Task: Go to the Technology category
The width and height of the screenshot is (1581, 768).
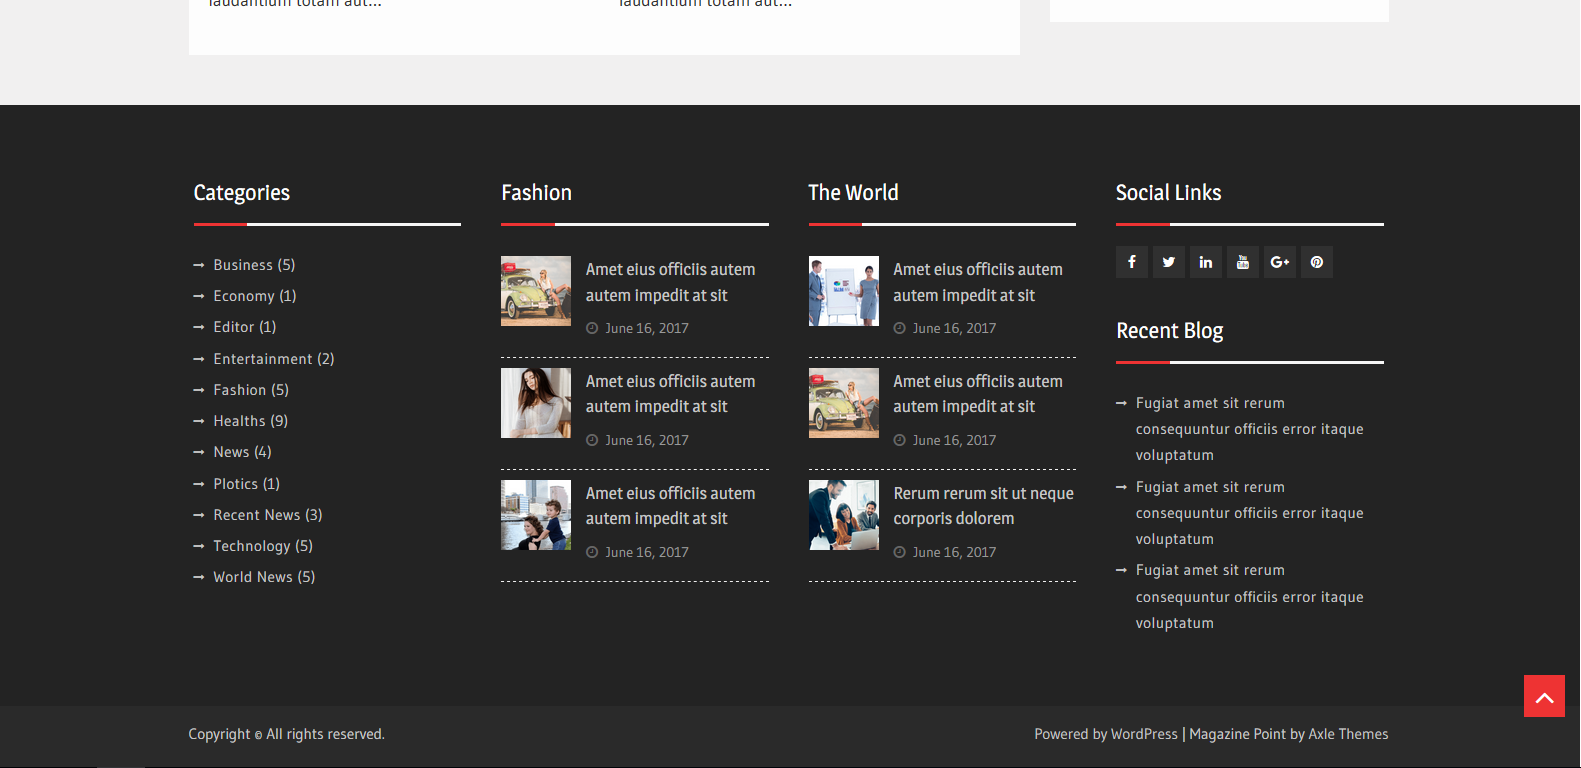Action: (x=251, y=546)
